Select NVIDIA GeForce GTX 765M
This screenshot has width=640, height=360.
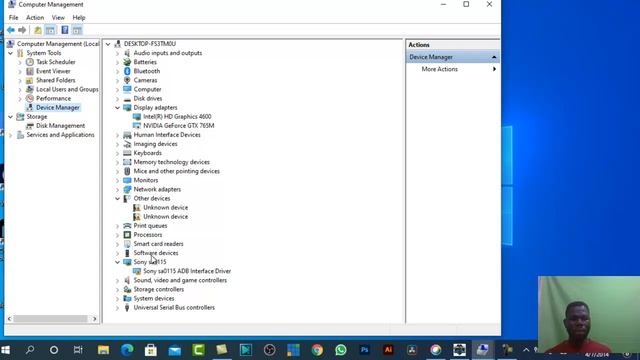tap(179, 126)
